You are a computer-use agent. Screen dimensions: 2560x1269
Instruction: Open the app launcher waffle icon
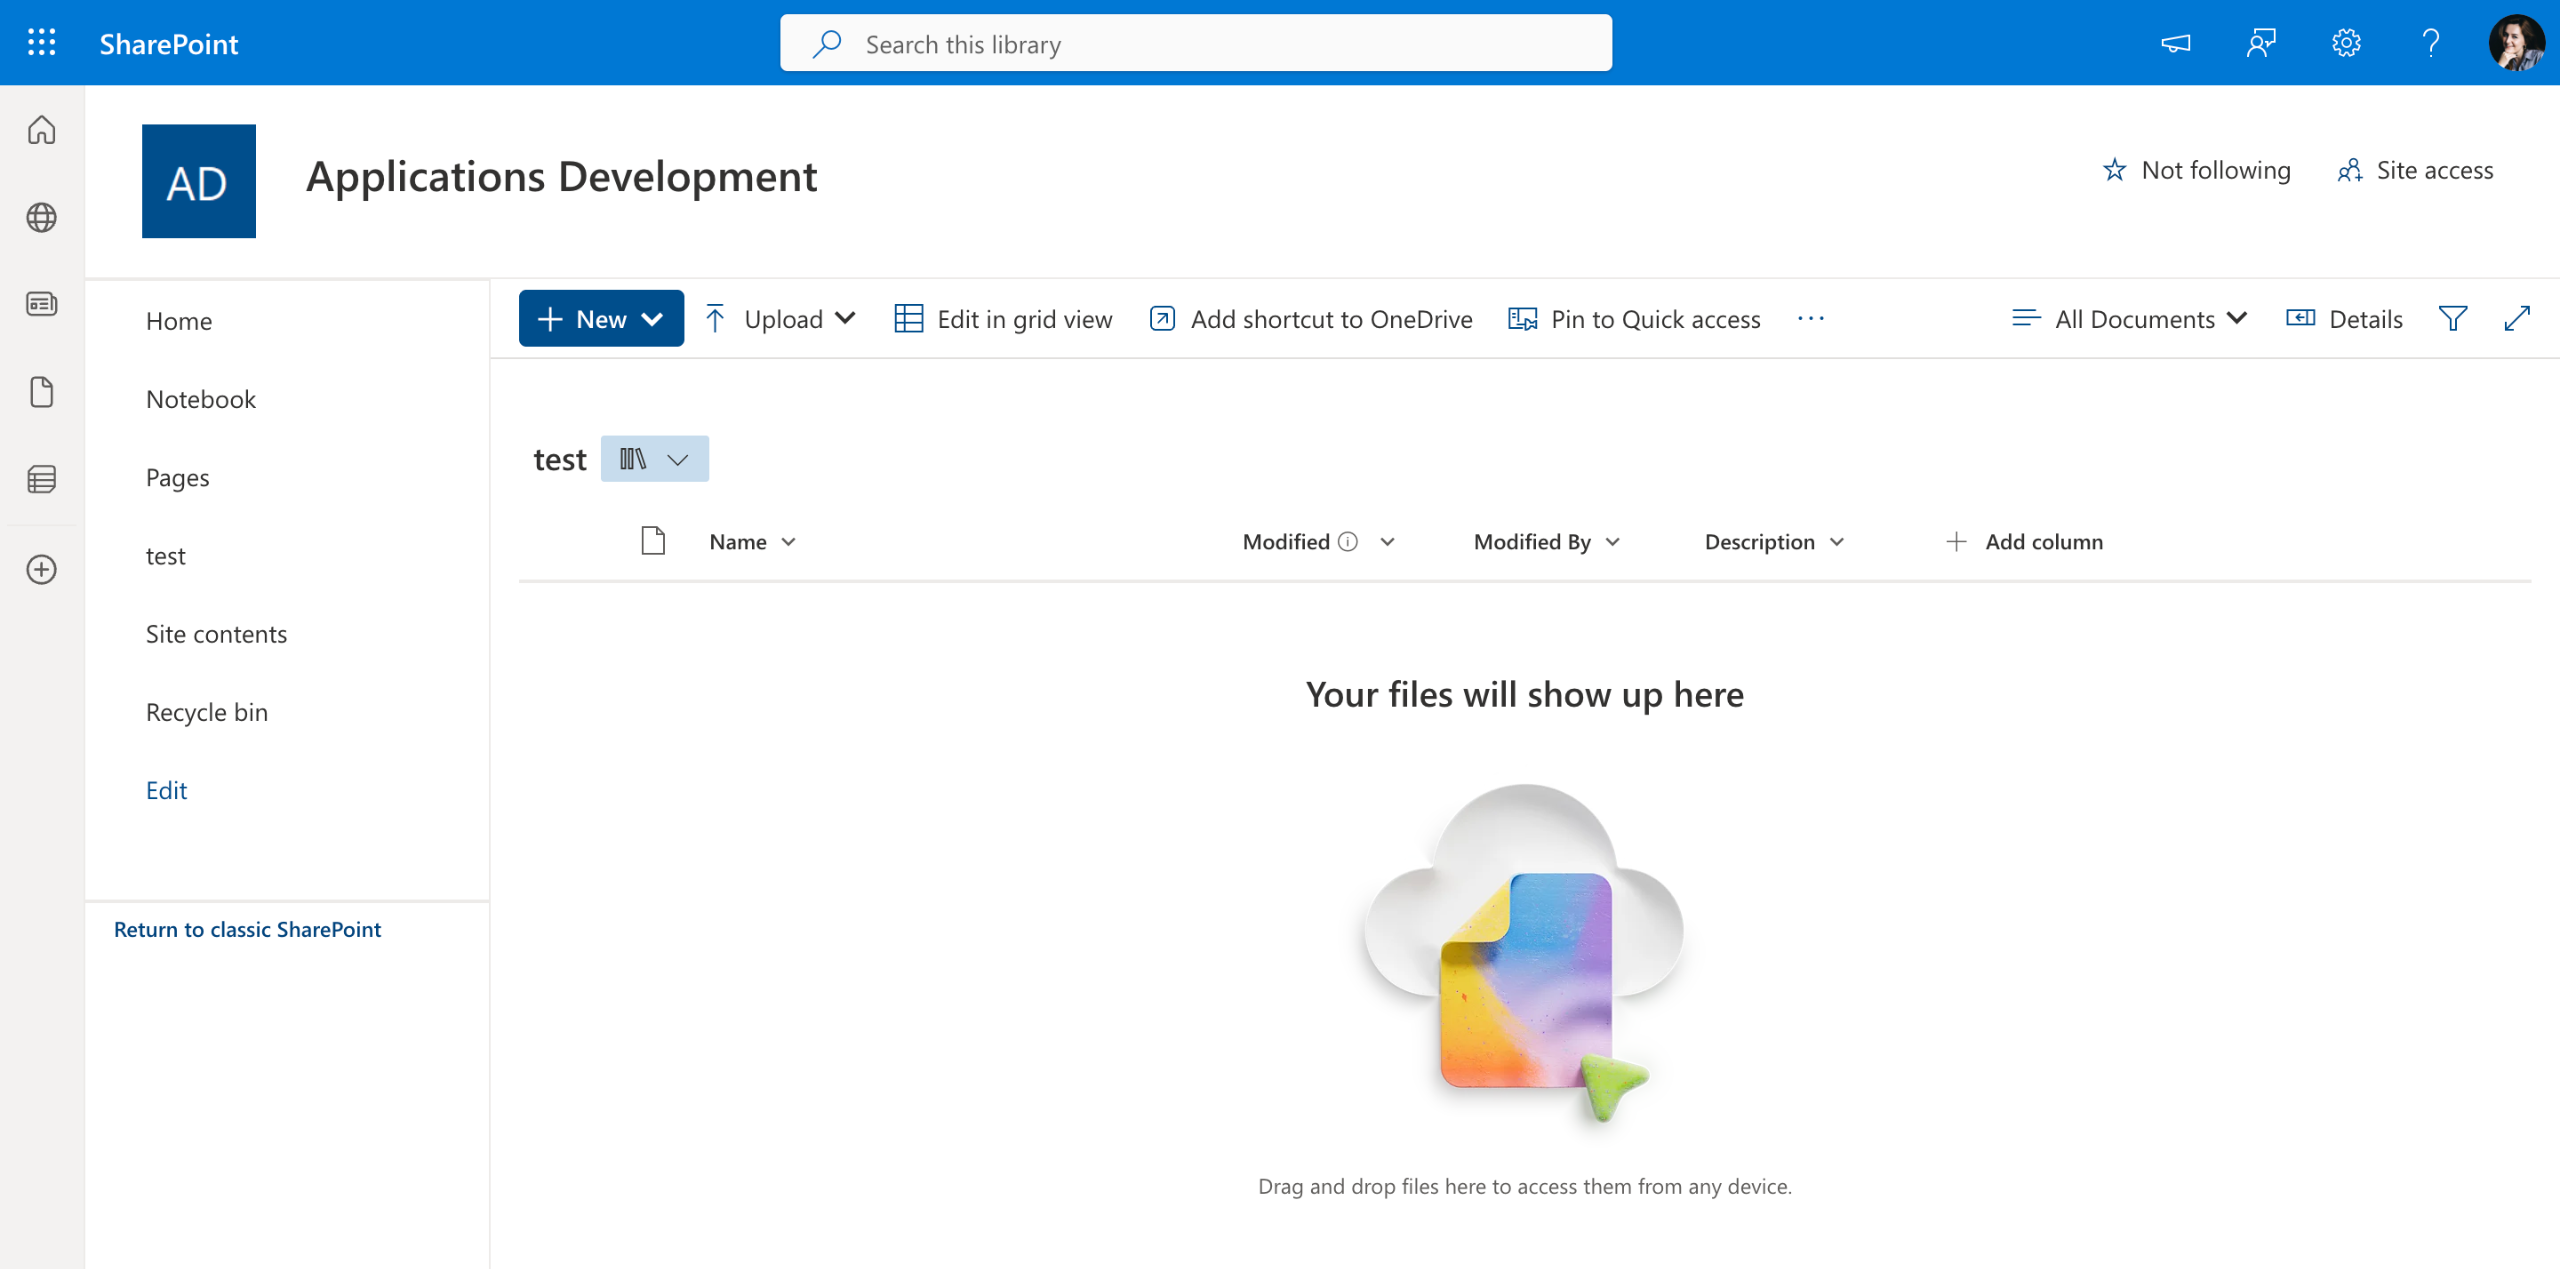tap(41, 43)
